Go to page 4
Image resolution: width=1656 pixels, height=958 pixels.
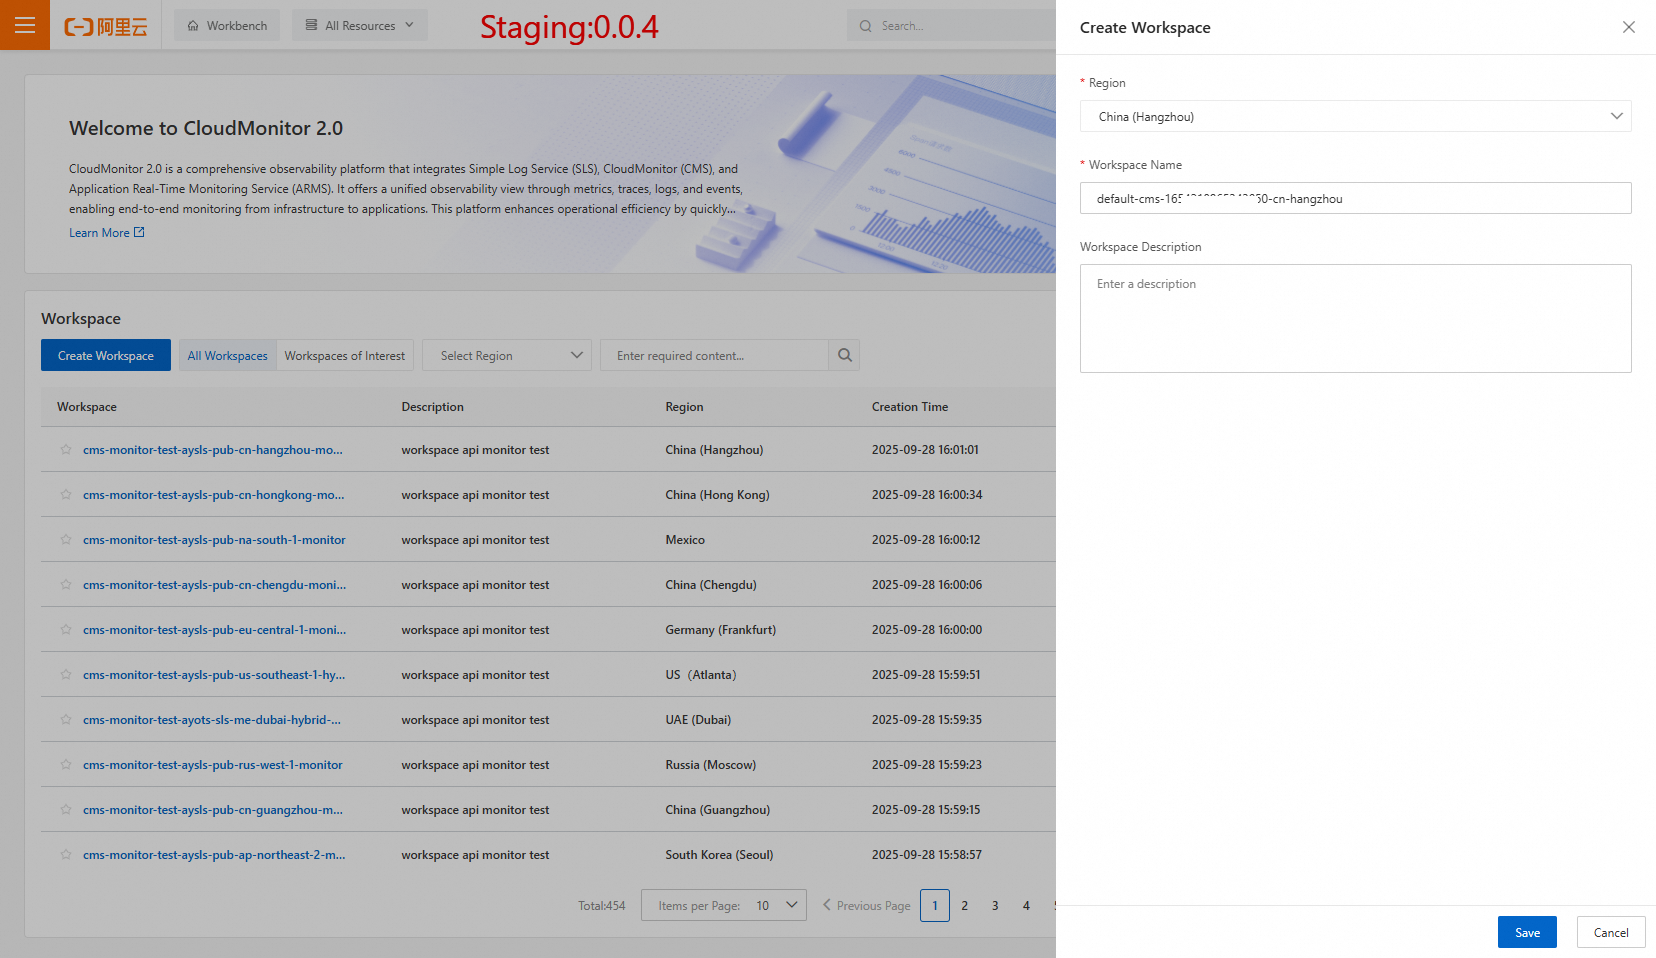[x=1026, y=905]
